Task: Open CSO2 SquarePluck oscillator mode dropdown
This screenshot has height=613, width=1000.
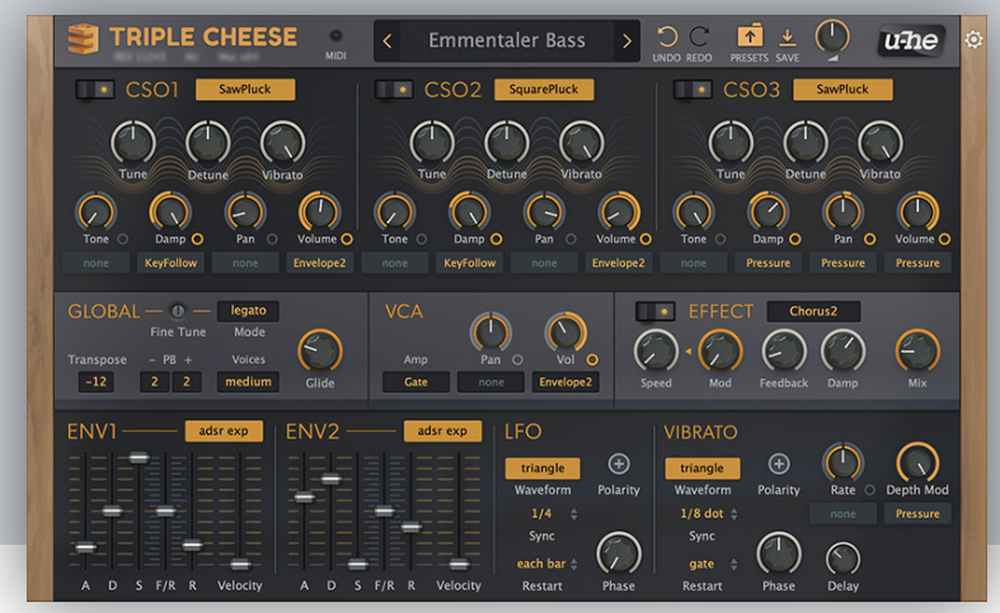Action: (543, 90)
